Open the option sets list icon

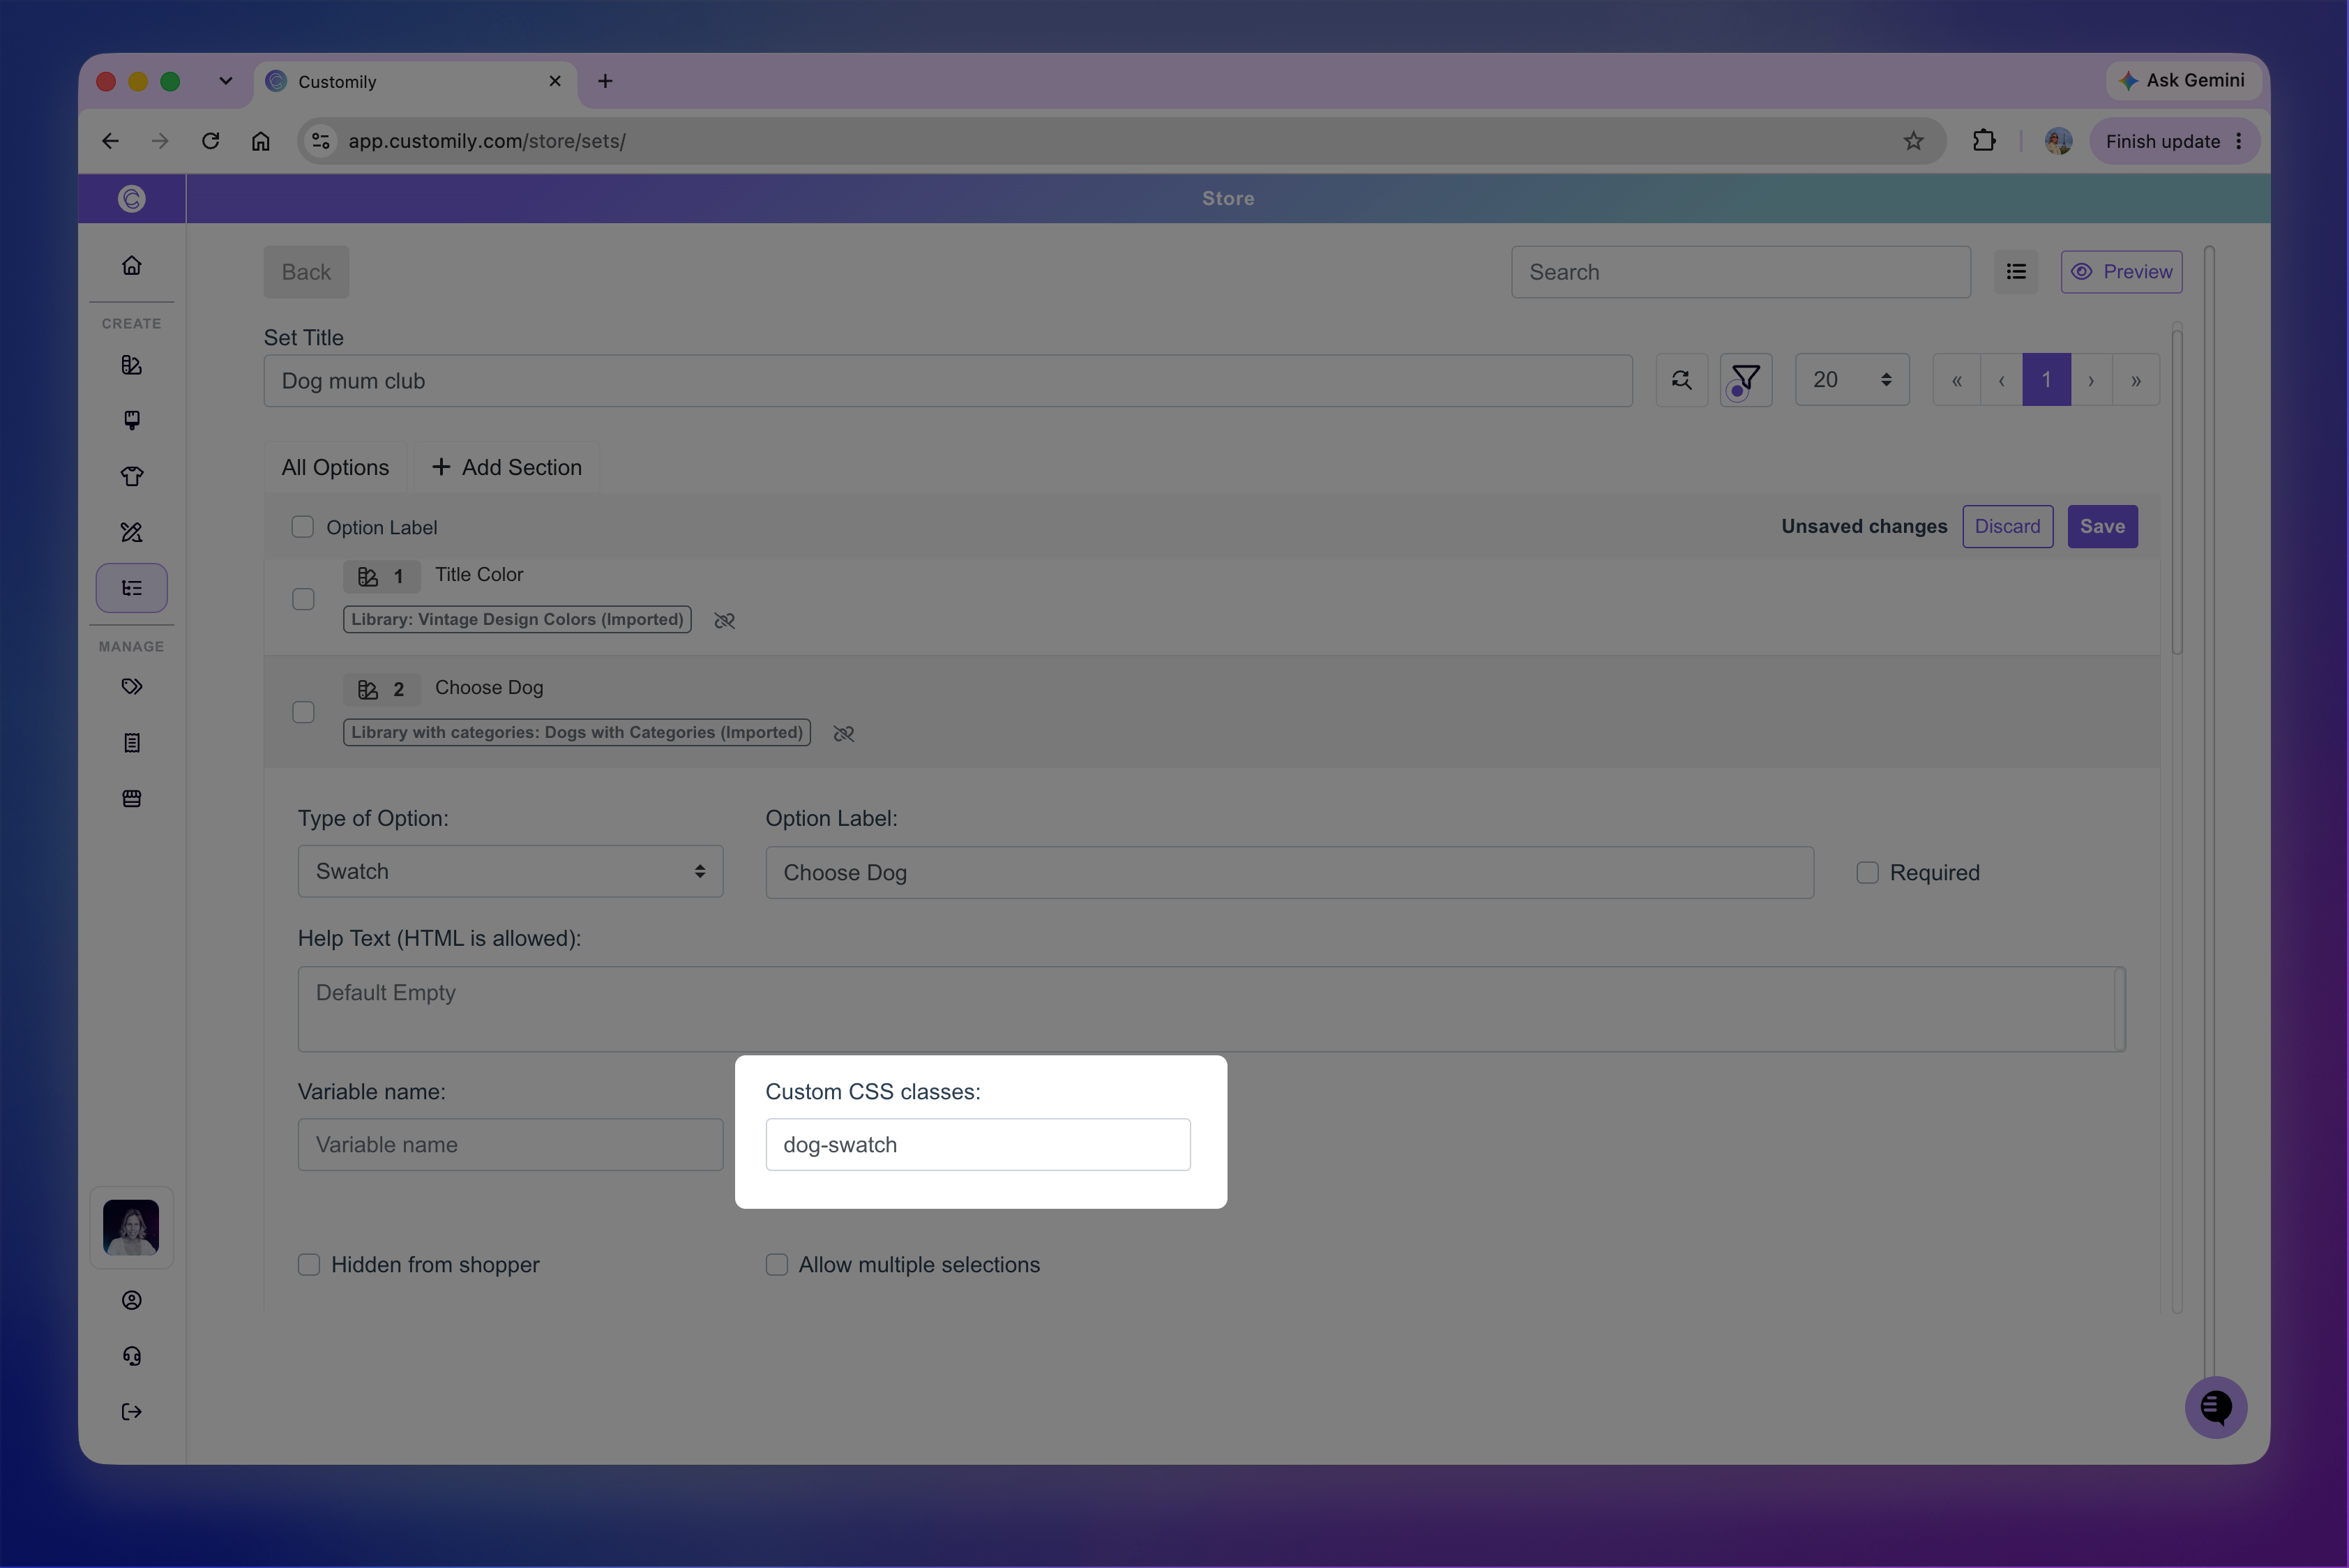click(131, 588)
